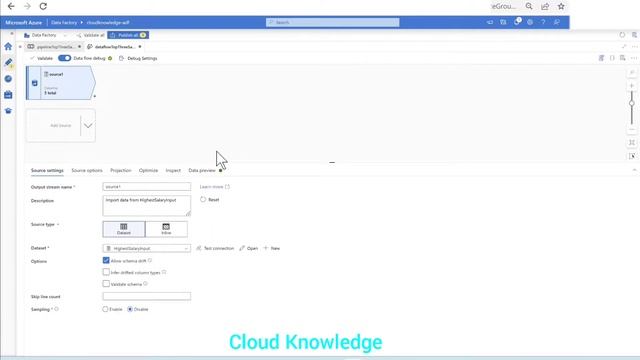Click the megaphone updates icon in Azure header
Viewport: 640px width, 360px height.
tap(490, 22)
